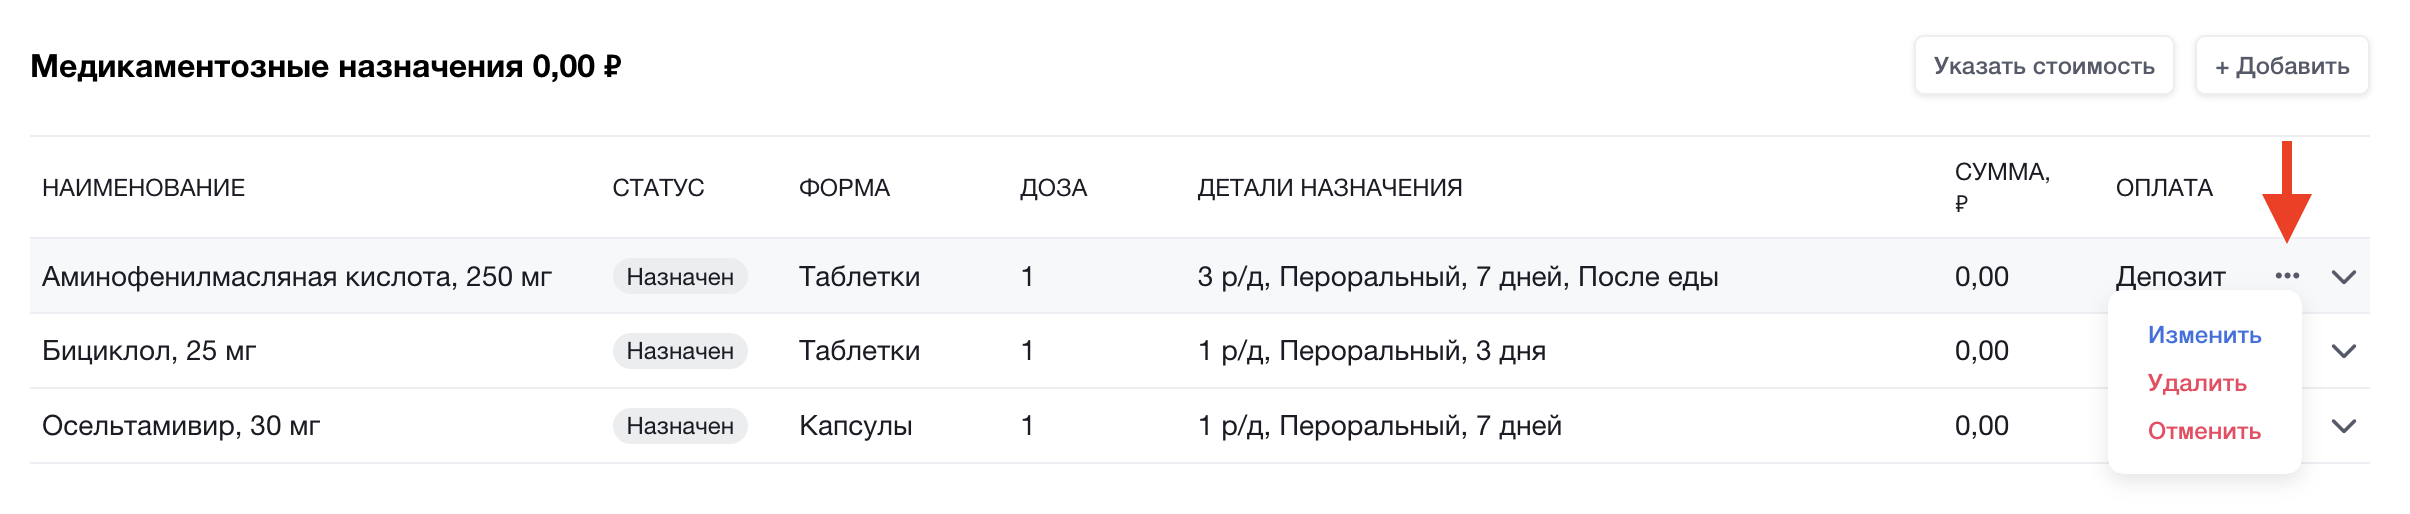Click the СТАТУС column header
This screenshot has width=2410, height=514.
[x=658, y=188]
